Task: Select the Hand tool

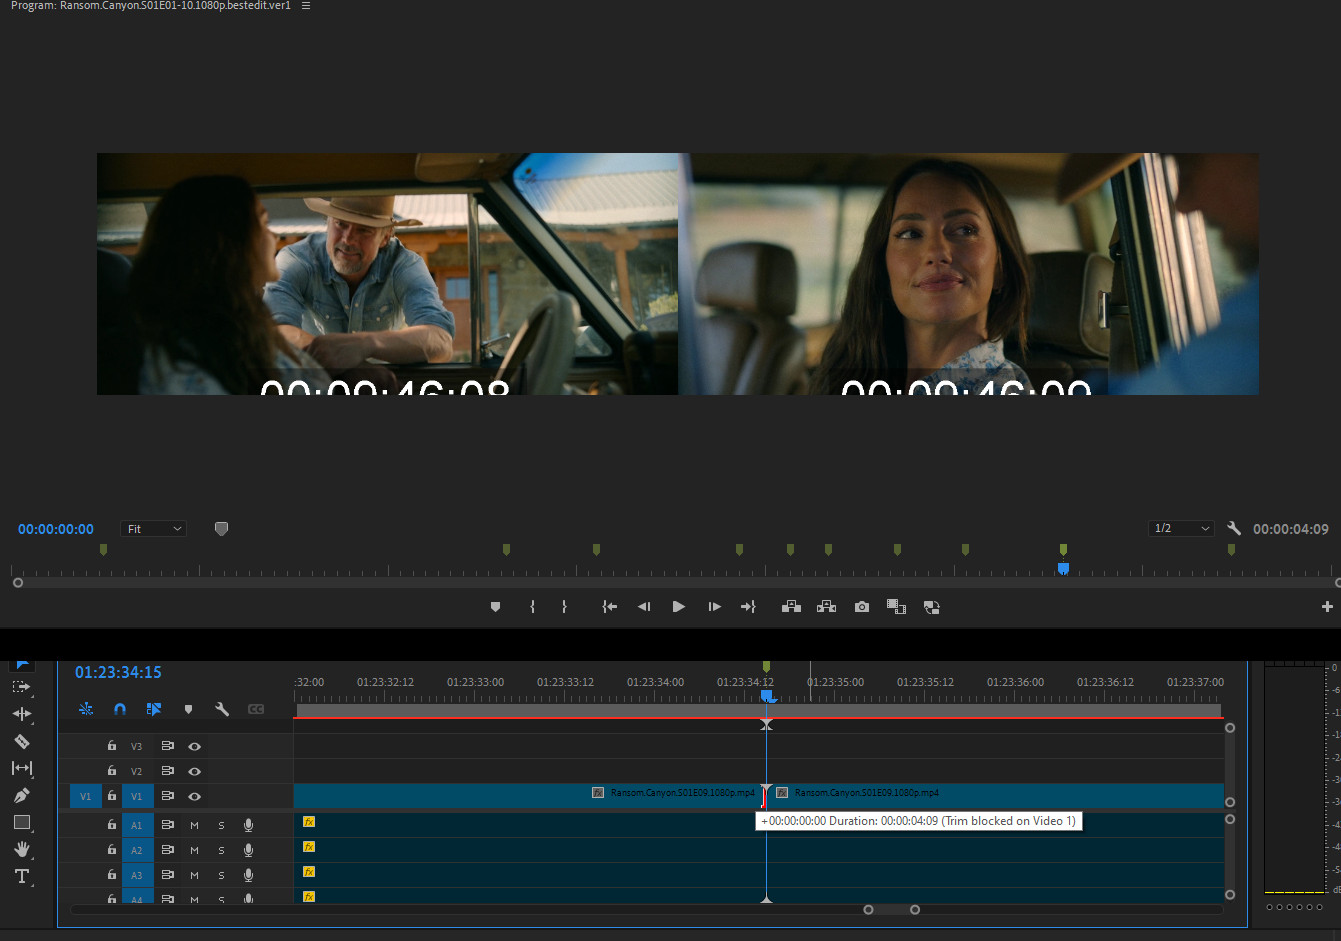Action: tap(21, 849)
